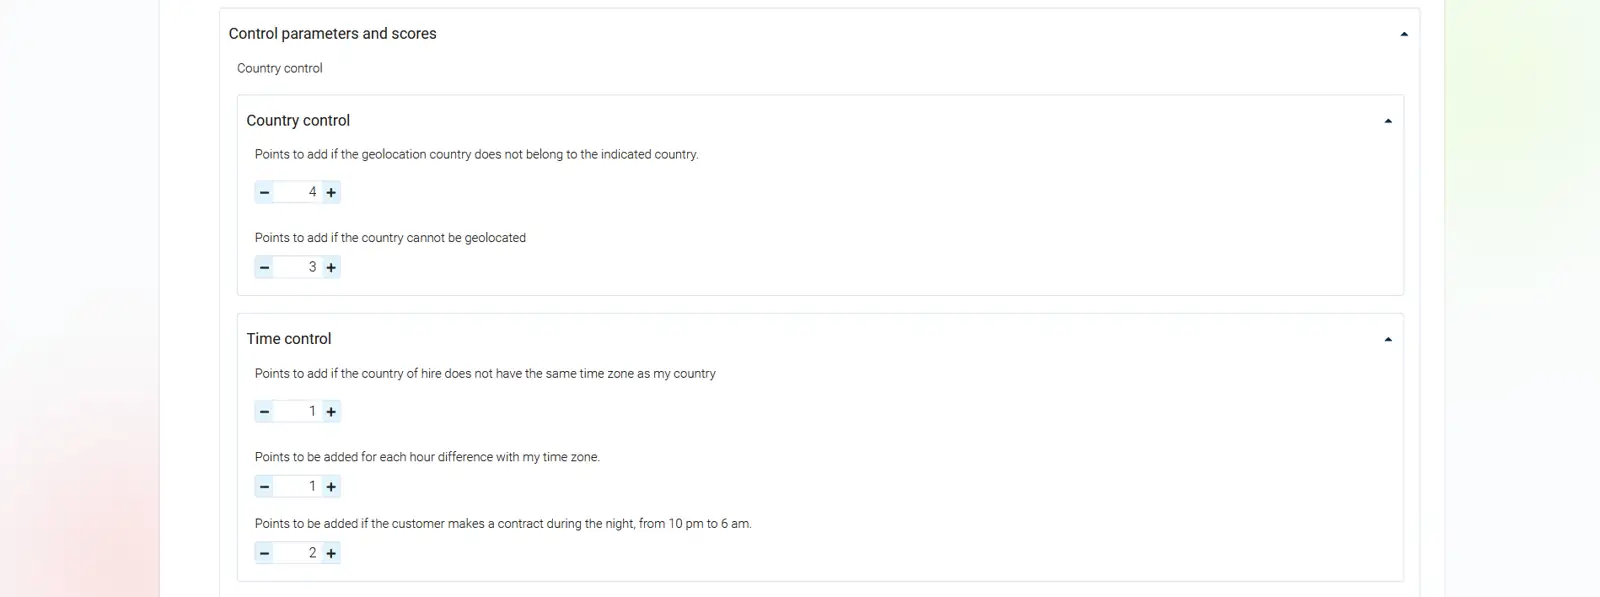The height and width of the screenshot is (597, 1600).
Task: Increase points for different time zone country
Action: pos(331,411)
